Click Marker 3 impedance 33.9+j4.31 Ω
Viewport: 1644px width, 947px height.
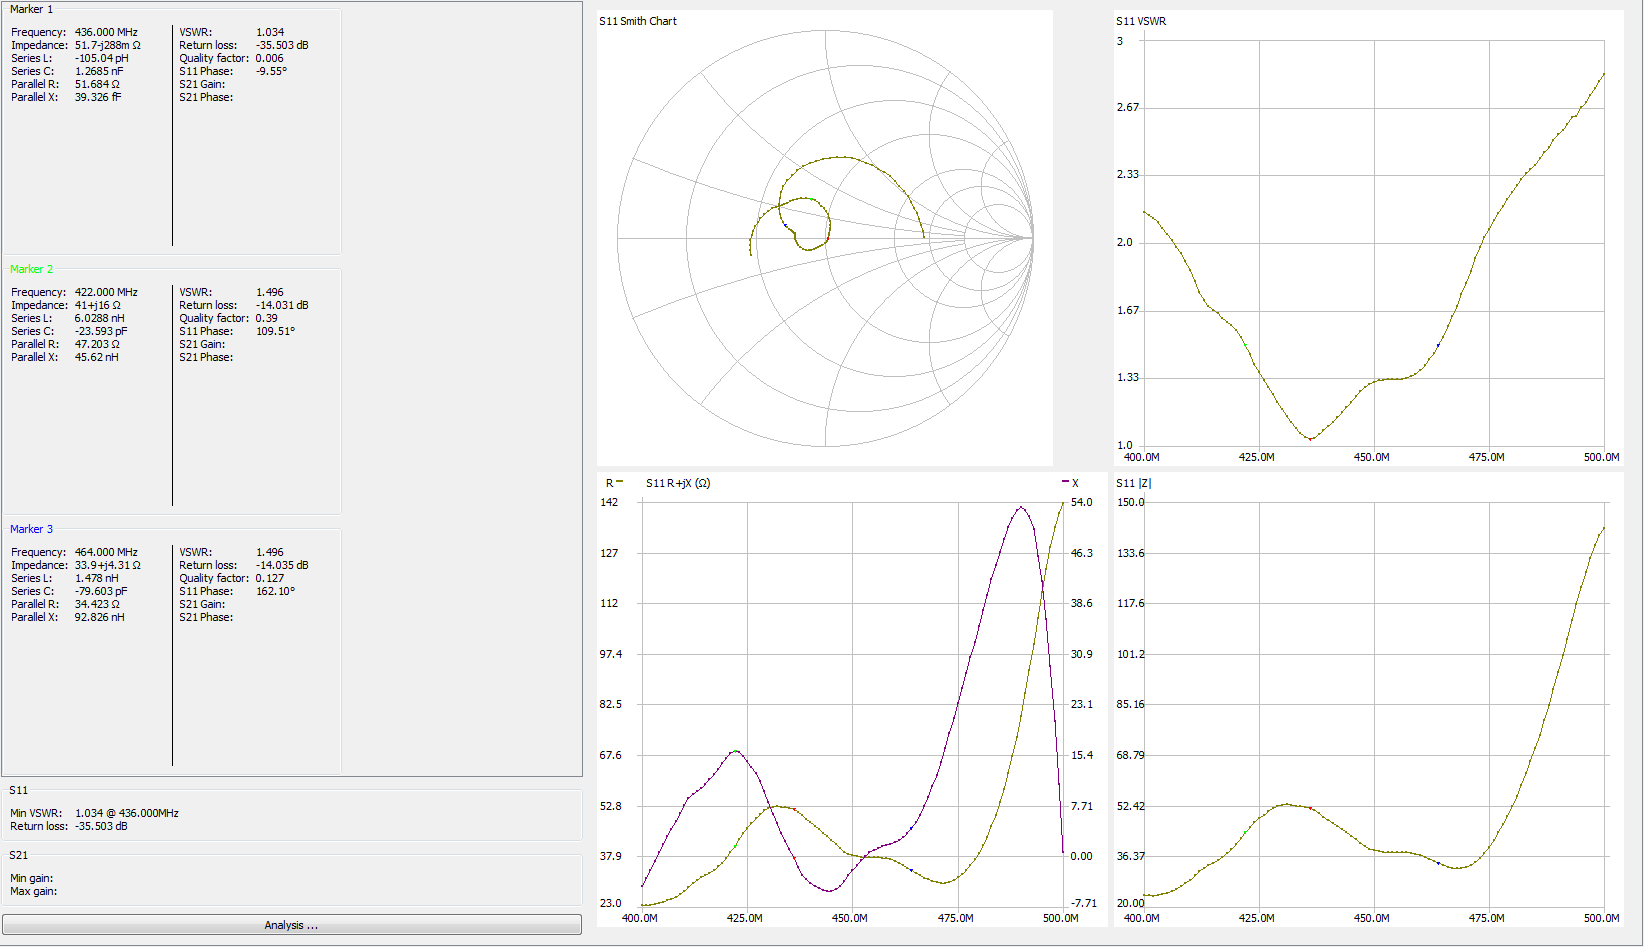click(x=107, y=565)
